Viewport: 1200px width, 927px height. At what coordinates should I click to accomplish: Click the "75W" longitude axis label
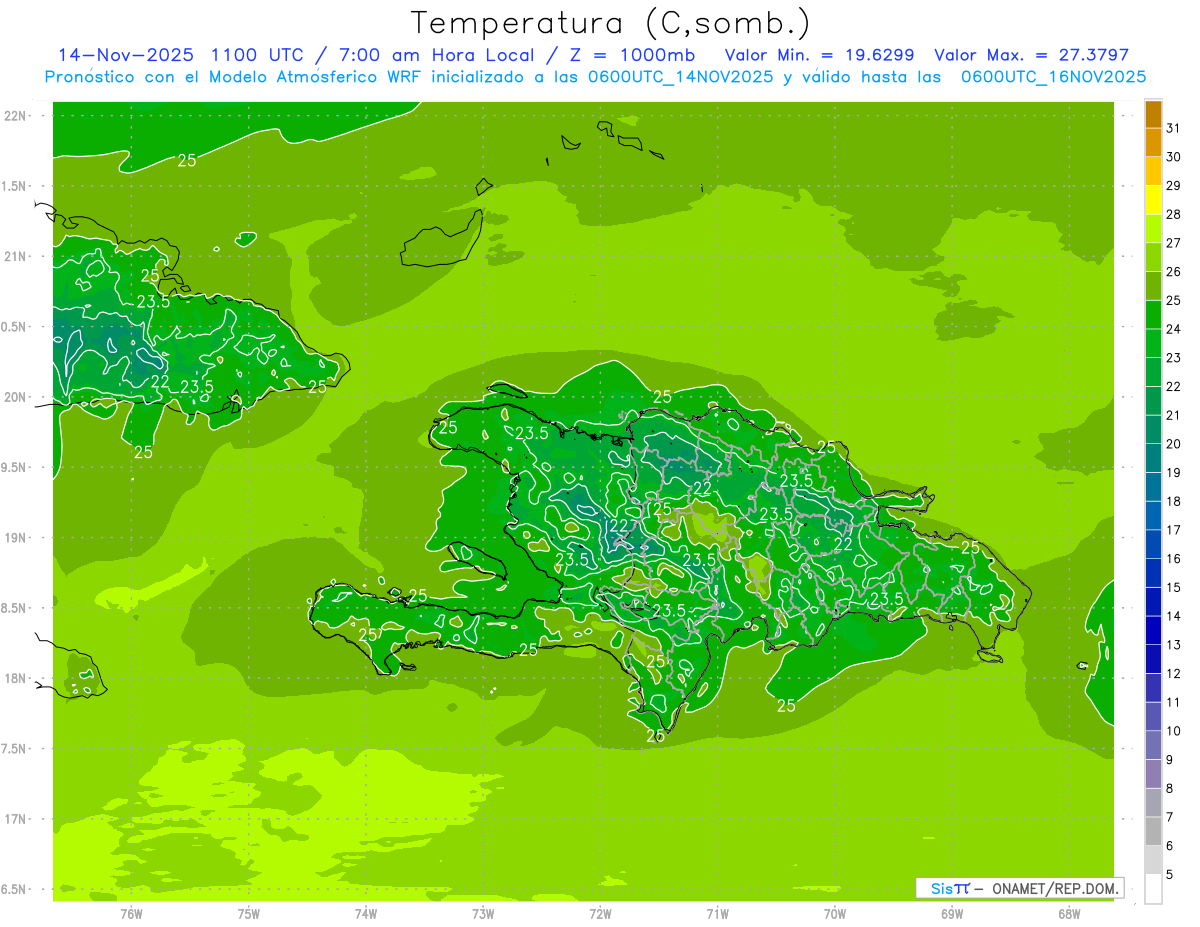249,913
